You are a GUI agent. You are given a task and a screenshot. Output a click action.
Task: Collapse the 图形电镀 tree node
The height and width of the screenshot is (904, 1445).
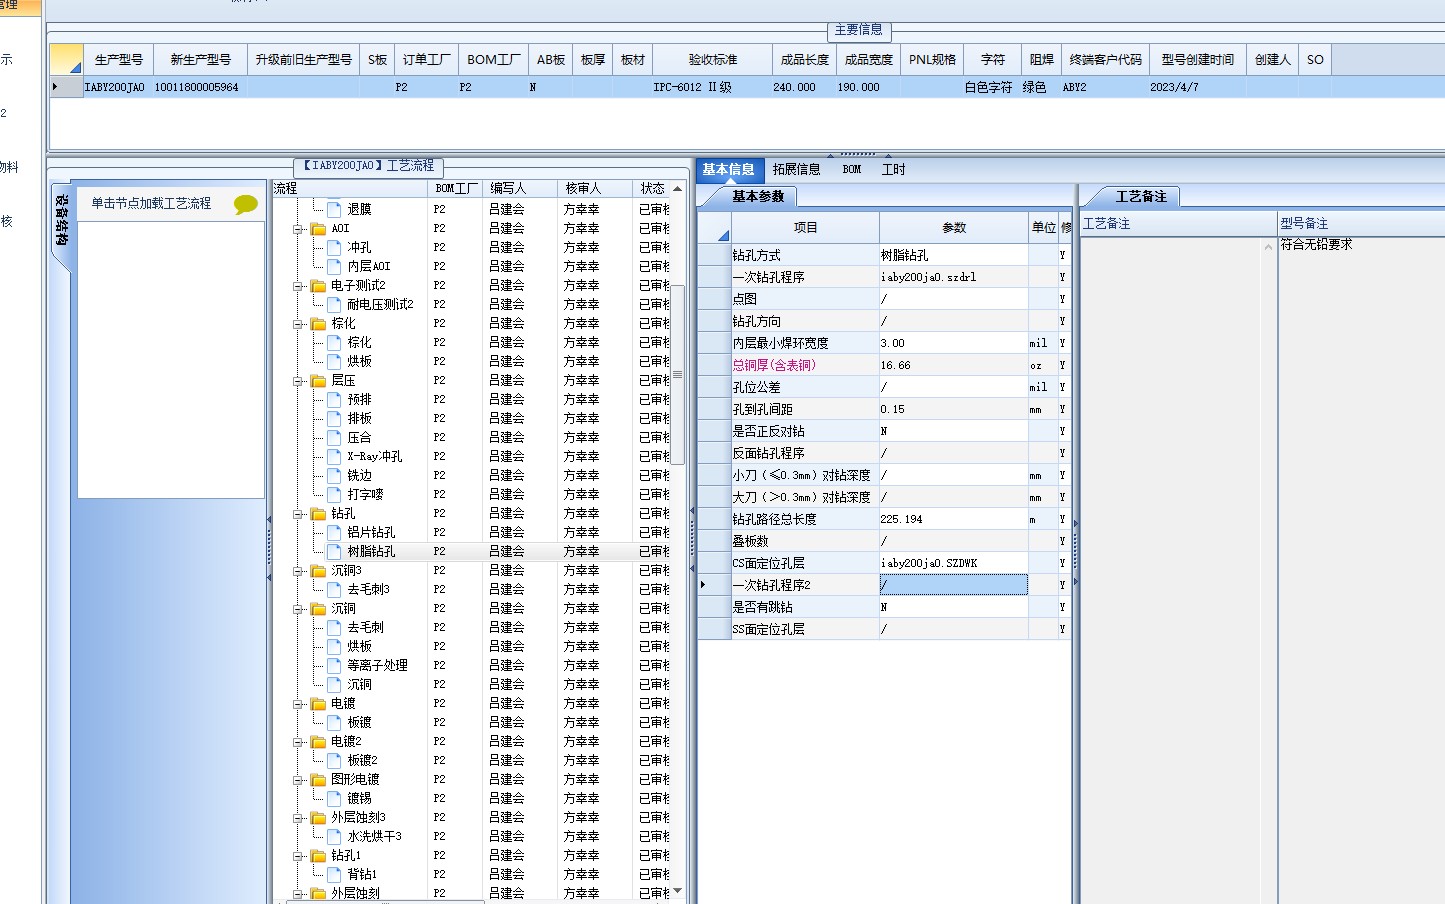coord(297,780)
